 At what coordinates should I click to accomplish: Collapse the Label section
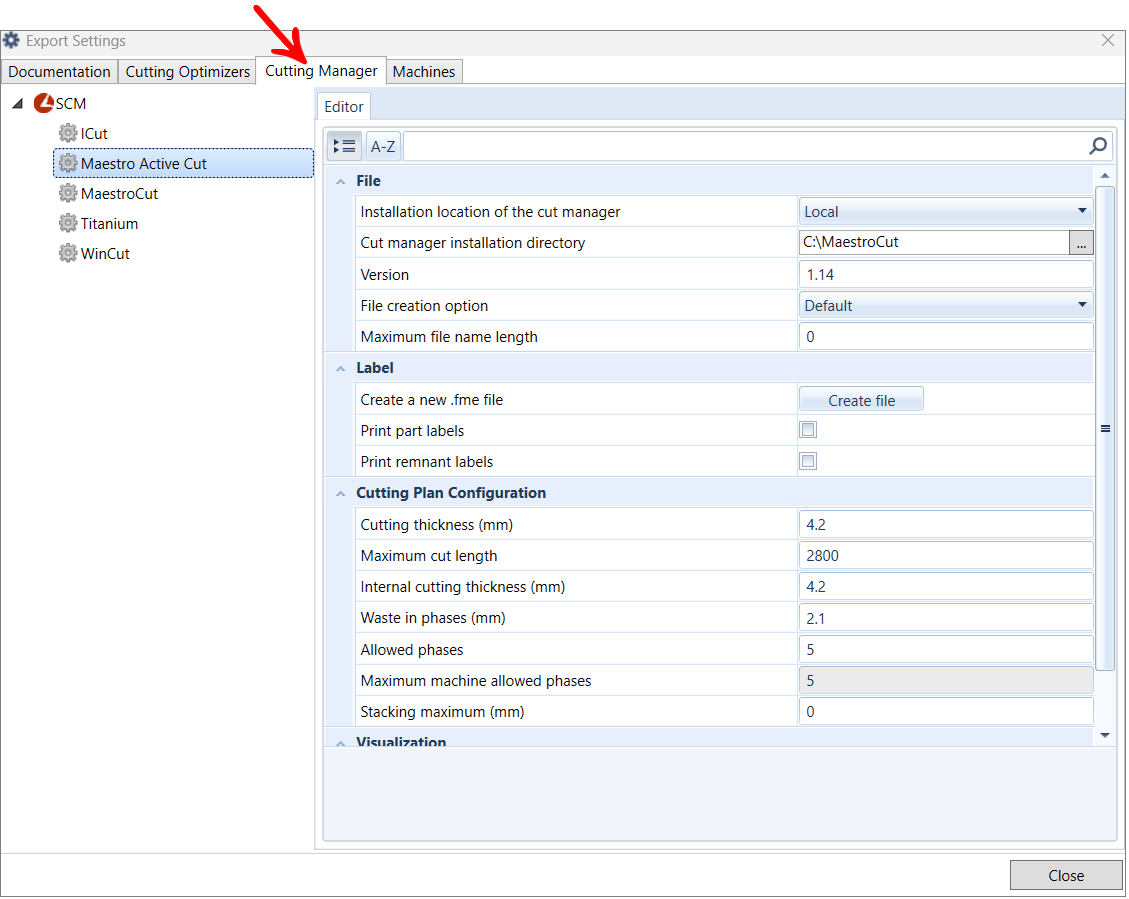[341, 369]
